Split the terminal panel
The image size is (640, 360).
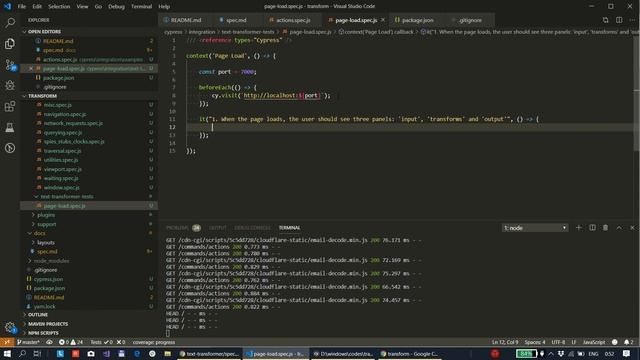pos(592,228)
